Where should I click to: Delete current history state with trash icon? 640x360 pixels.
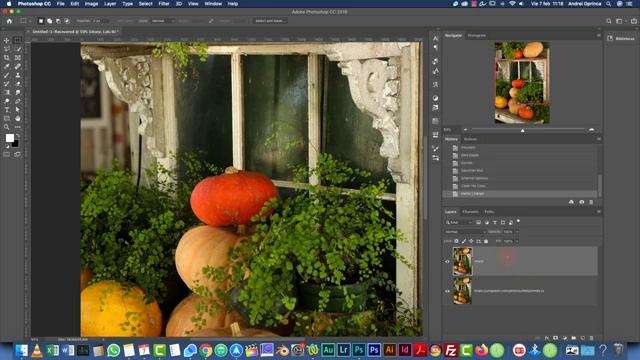[591, 202]
